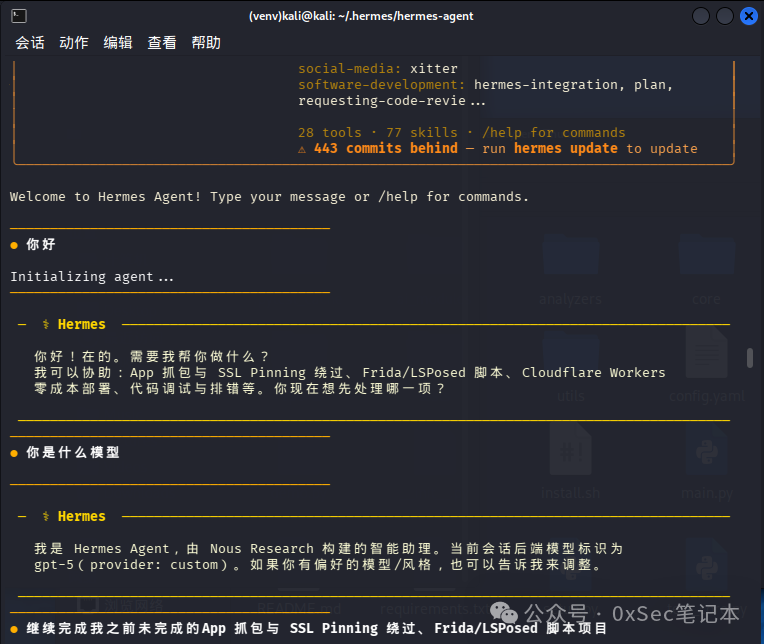
Task: Open the 动作 menu
Action: coord(74,43)
